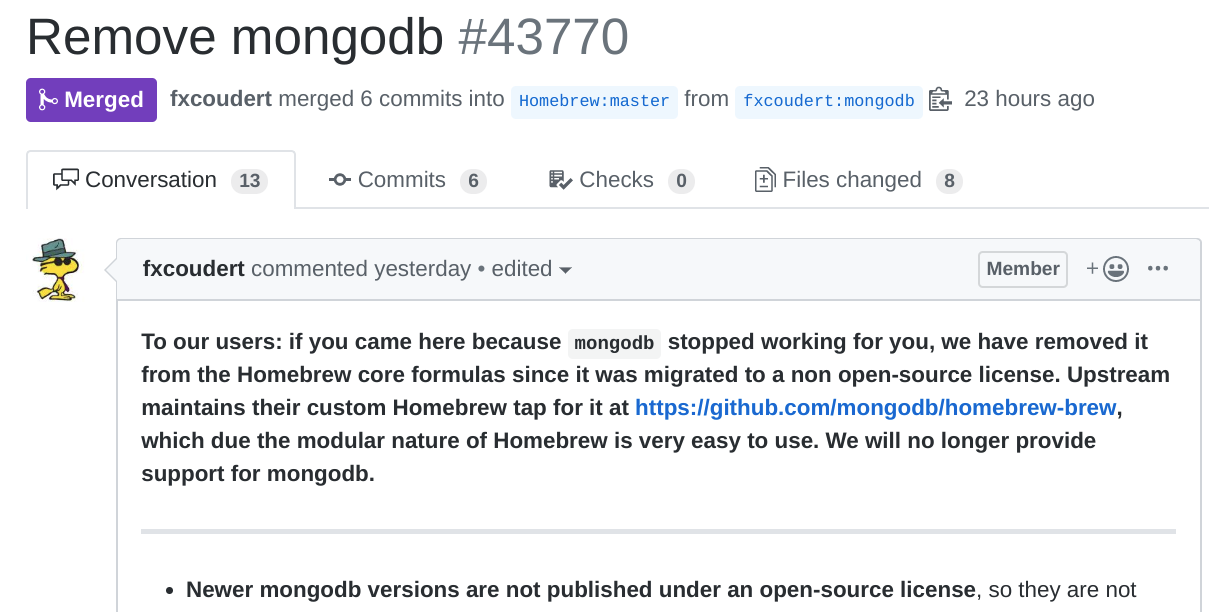This screenshot has width=1209, height=612.
Task: Switch to the Commits tab
Action: pos(407,180)
